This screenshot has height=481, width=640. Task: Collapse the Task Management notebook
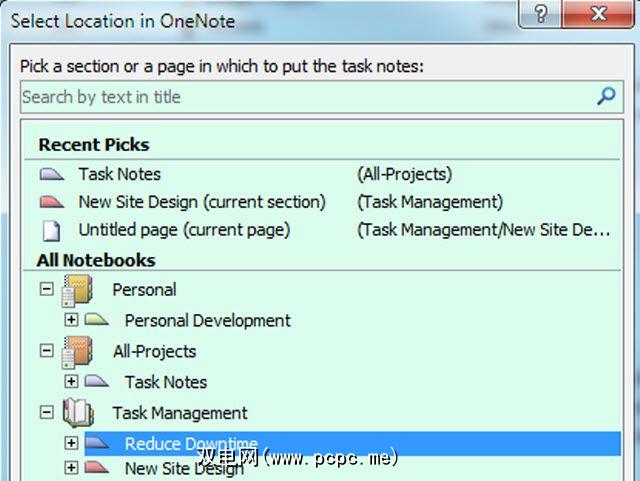(47, 412)
